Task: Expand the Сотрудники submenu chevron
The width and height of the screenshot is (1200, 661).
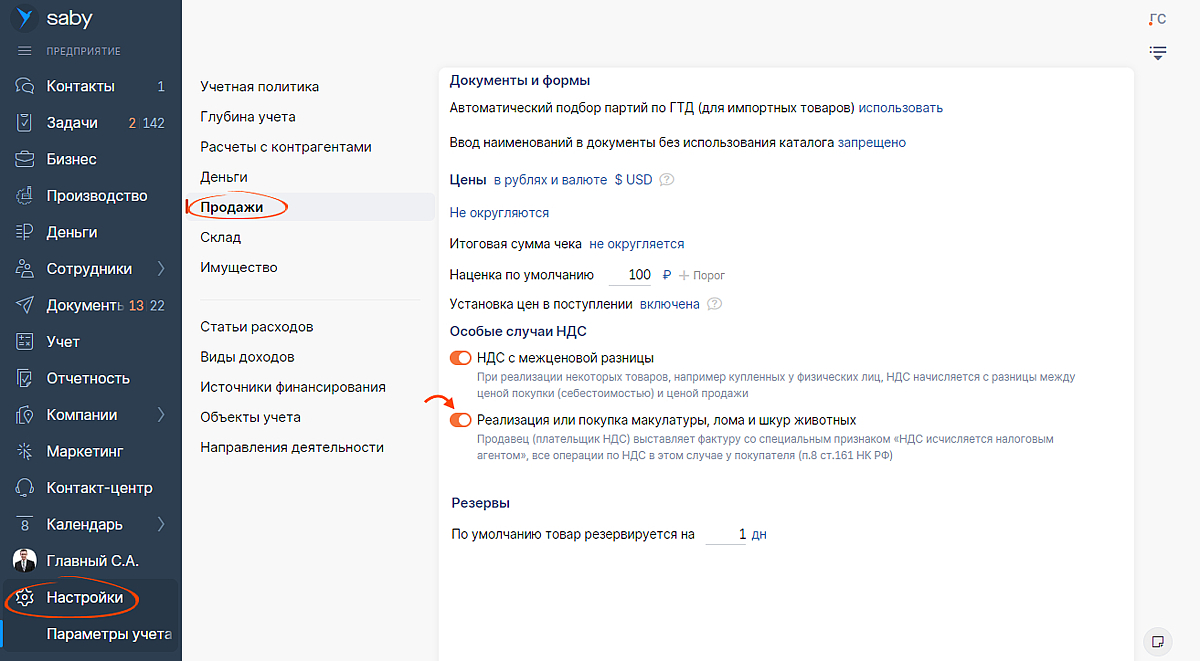Action: 161,269
